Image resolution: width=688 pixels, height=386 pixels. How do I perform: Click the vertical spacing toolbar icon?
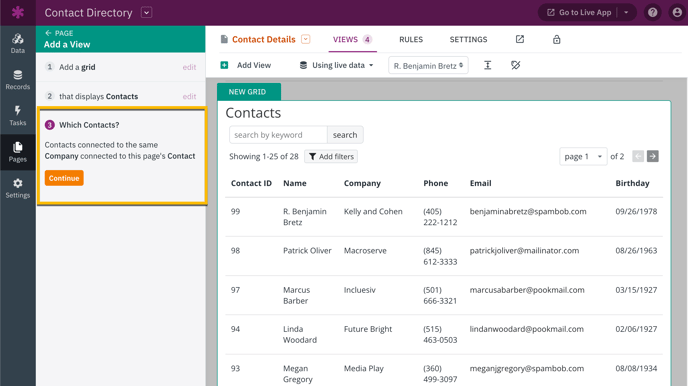point(487,65)
